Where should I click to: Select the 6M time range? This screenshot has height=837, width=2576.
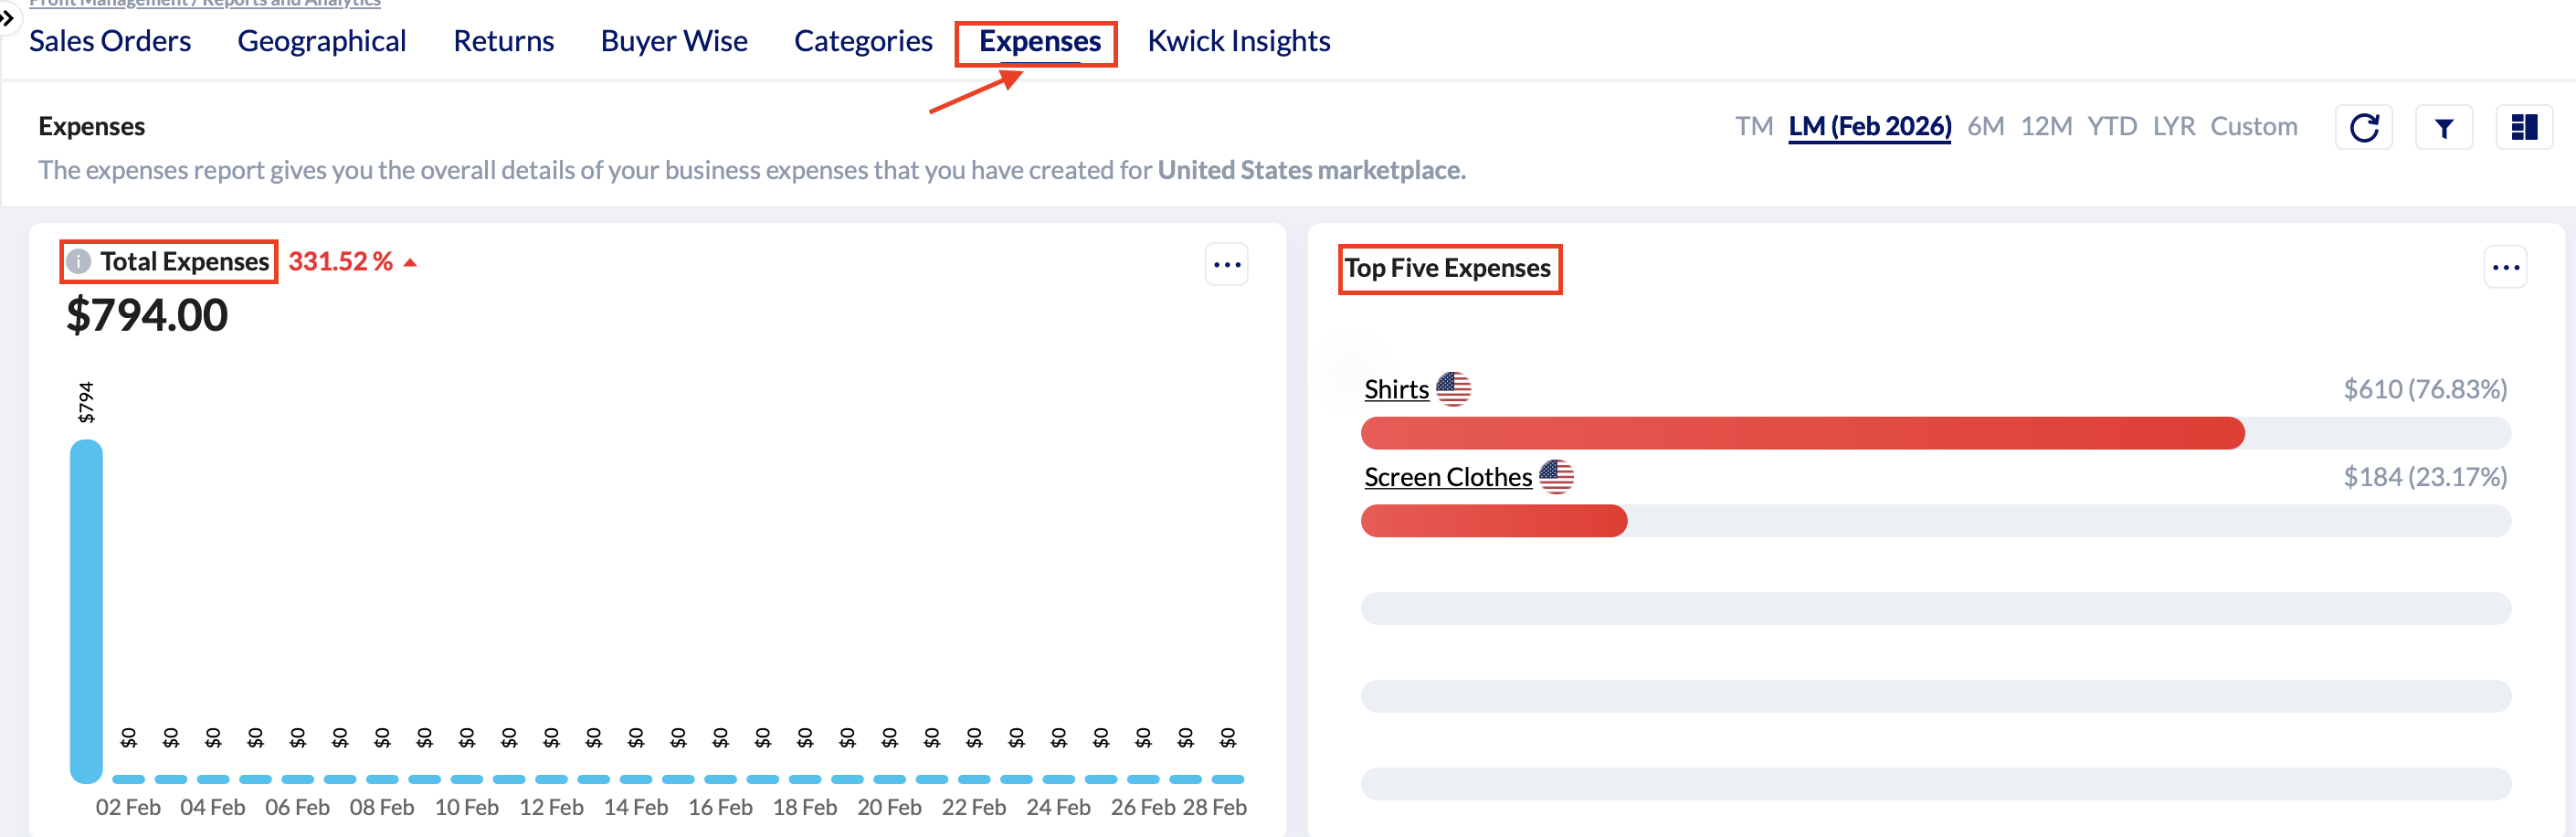coord(1985,127)
